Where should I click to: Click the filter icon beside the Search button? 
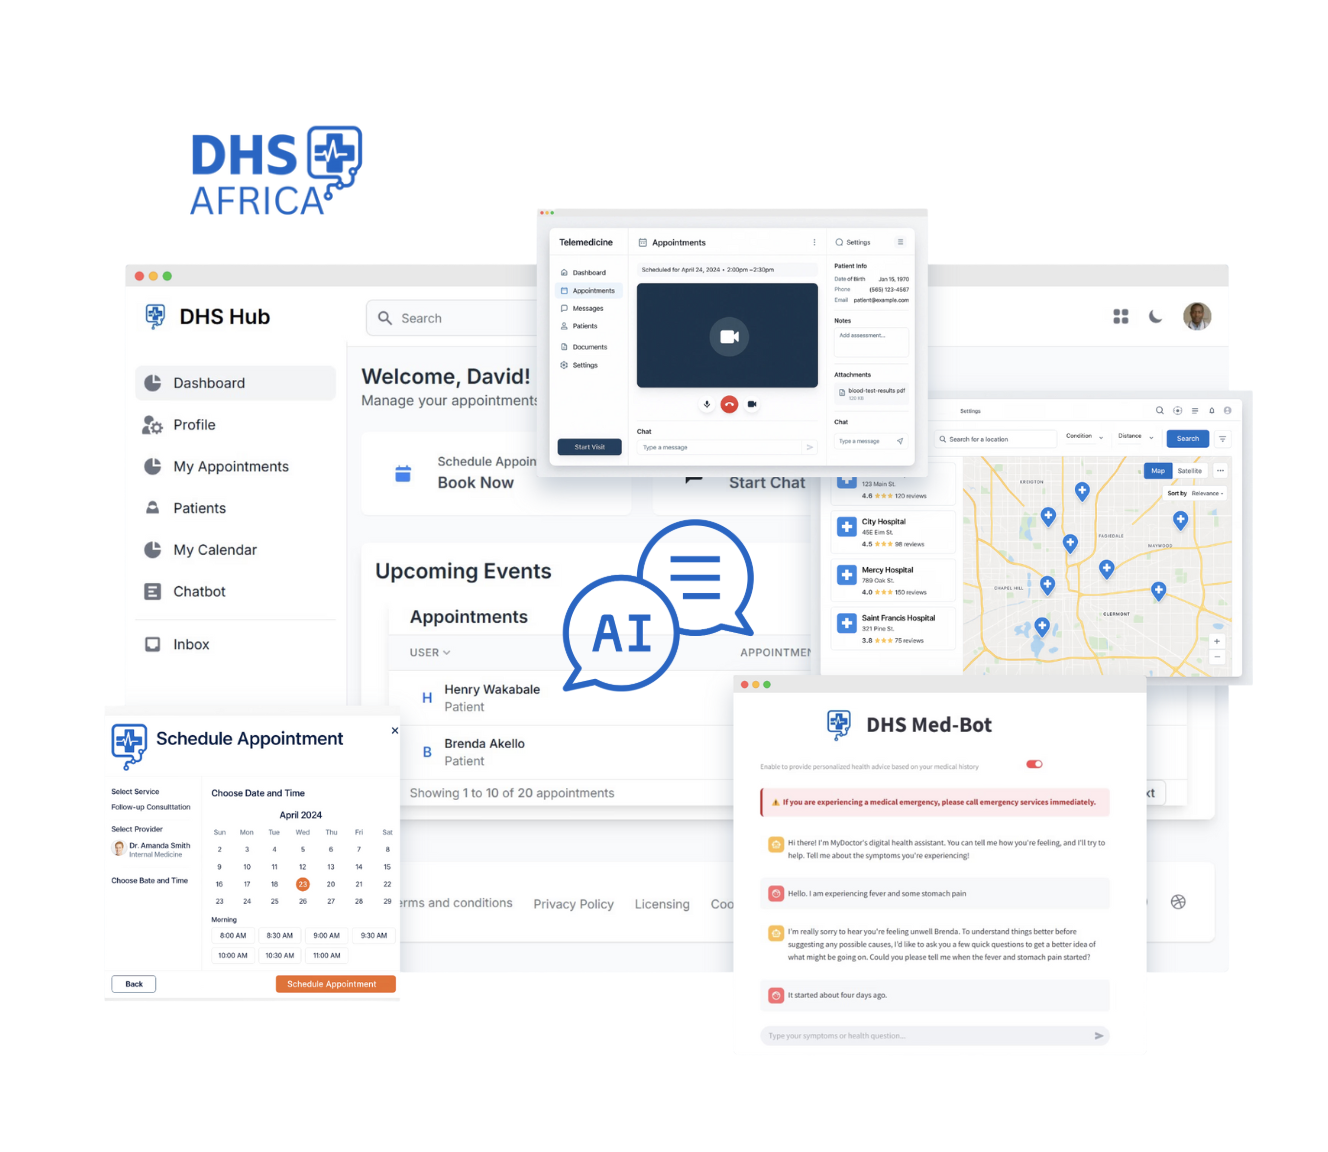click(1223, 439)
